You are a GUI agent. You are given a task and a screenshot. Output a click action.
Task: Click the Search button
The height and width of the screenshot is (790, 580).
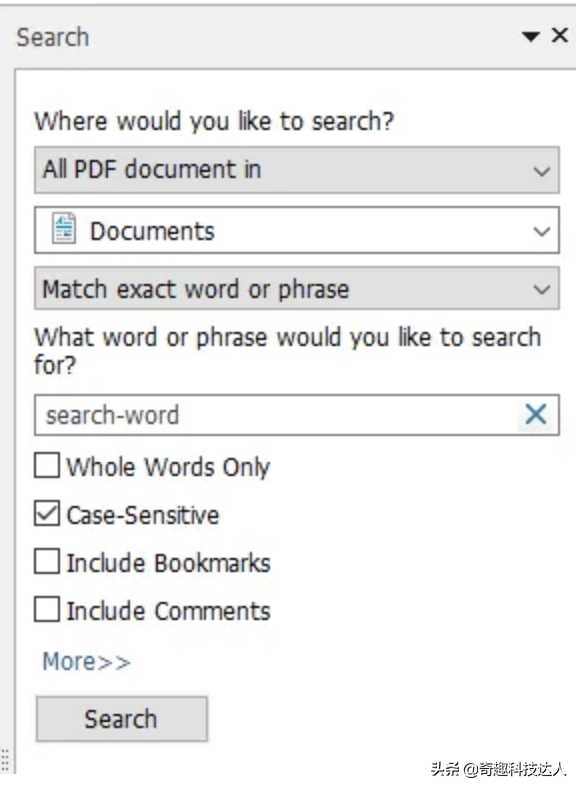(121, 719)
